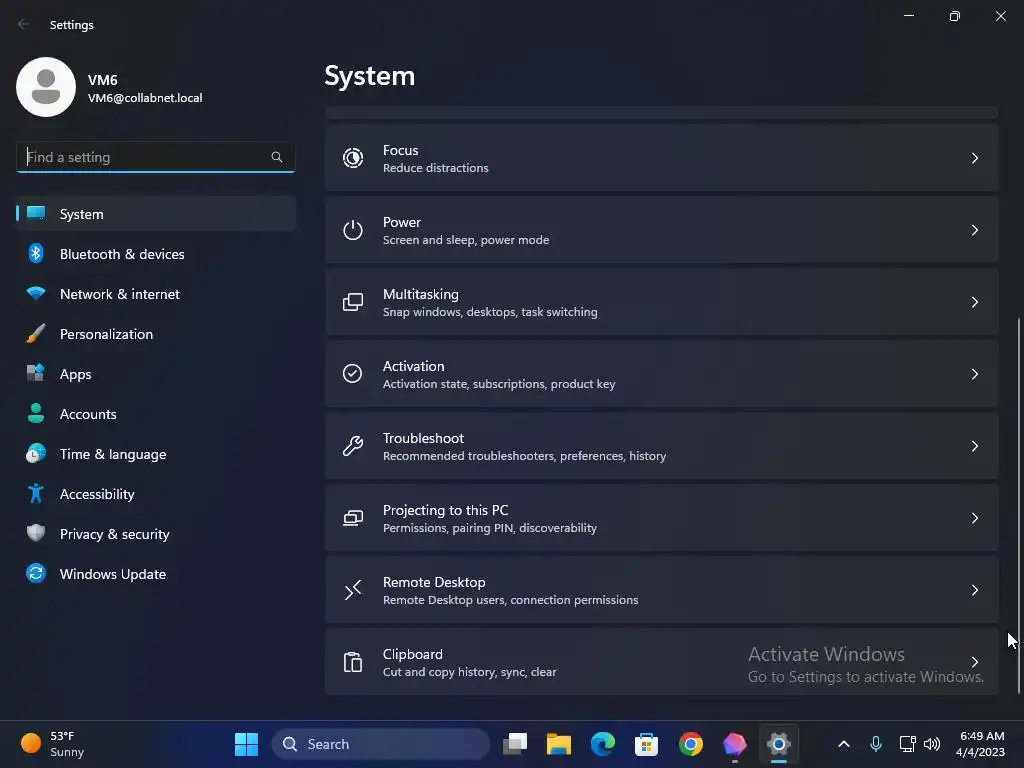Click the Task View icon on the taskbar
This screenshot has height=768, width=1024.
click(515, 744)
